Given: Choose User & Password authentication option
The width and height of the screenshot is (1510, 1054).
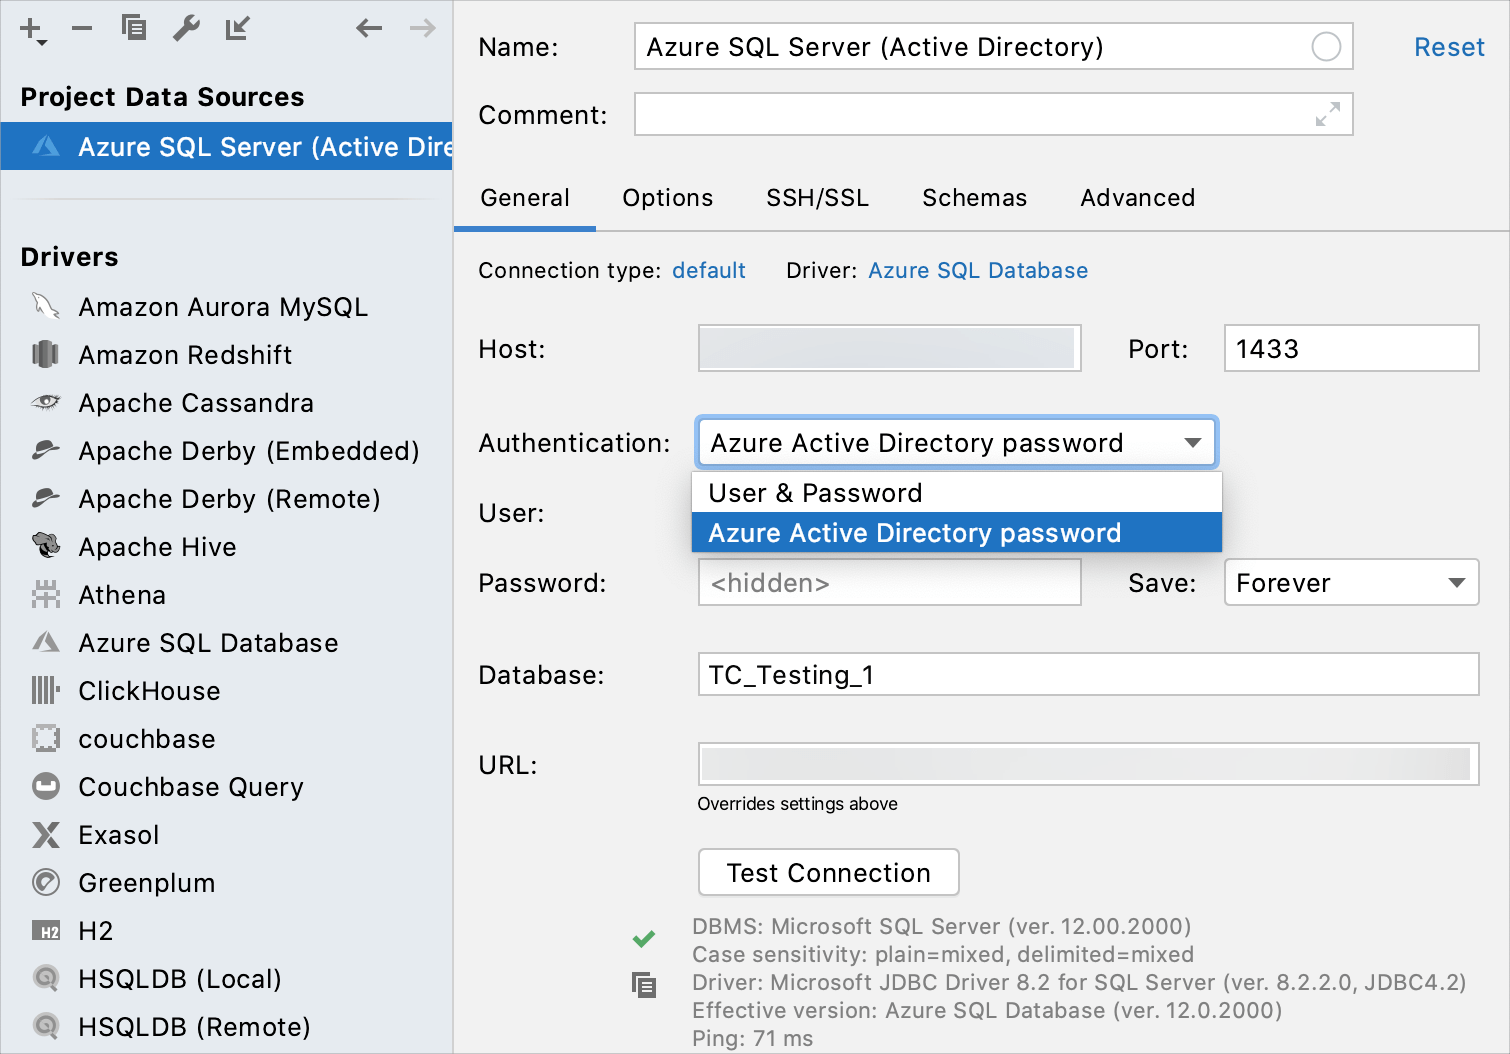Looking at the screenshot, I should 957,493.
